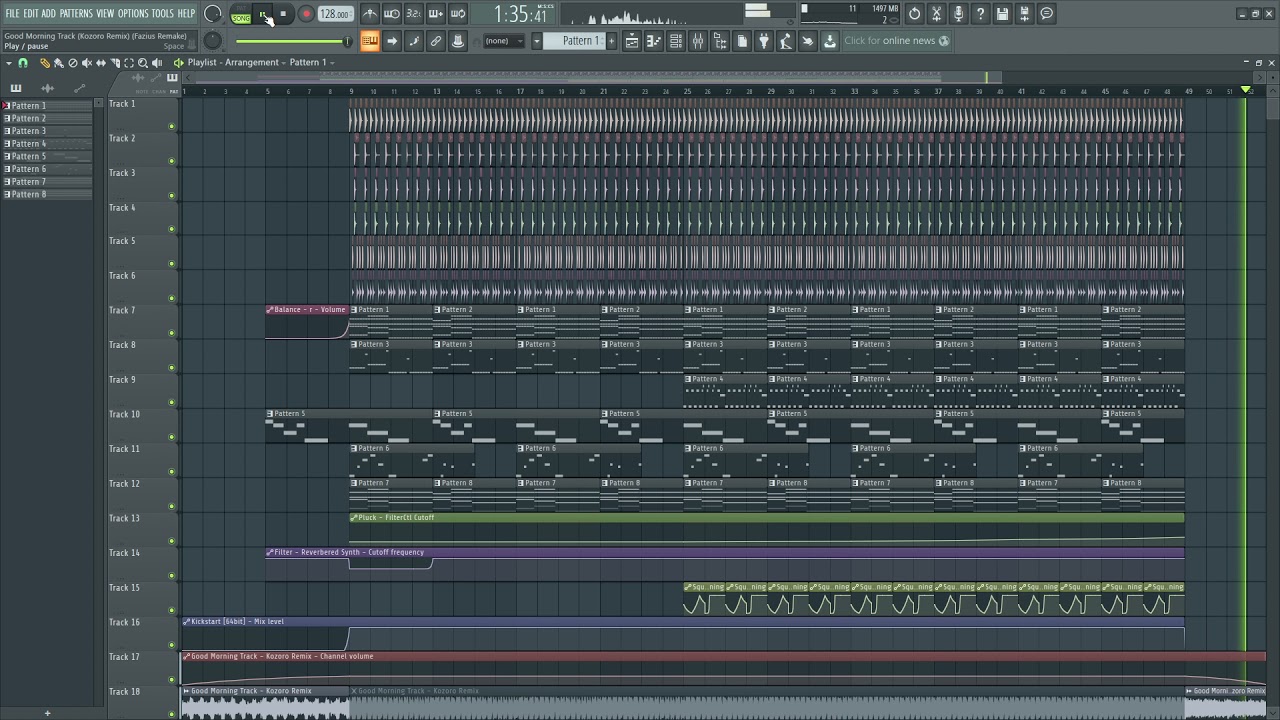This screenshot has height=720, width=1280.
Task: Open the help question mark icon
Action: [x=980, y=14]
